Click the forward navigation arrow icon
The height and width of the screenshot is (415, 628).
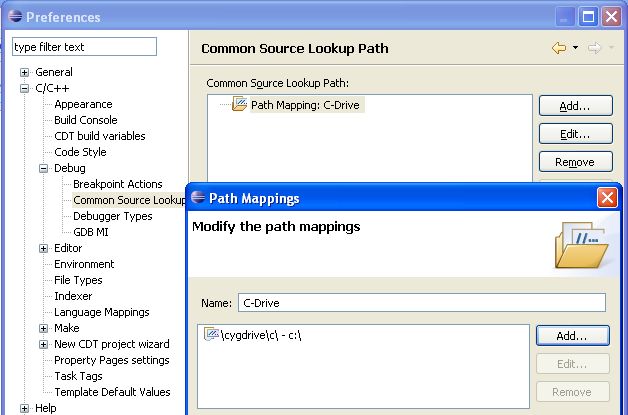pyautogui.click(x=594, y=48)
